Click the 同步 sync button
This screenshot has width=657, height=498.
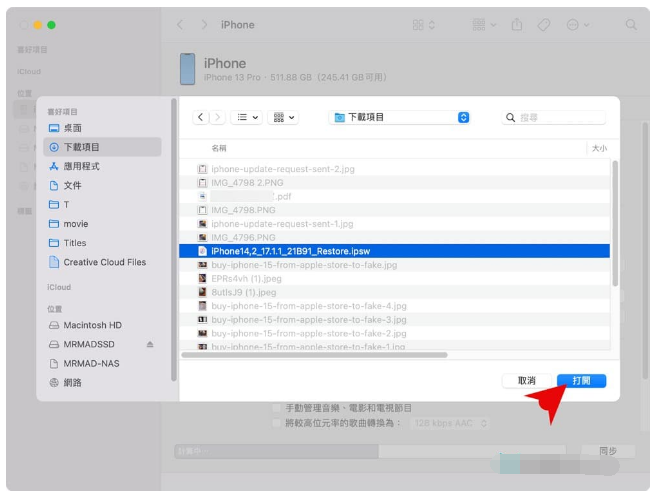point(608,451)
